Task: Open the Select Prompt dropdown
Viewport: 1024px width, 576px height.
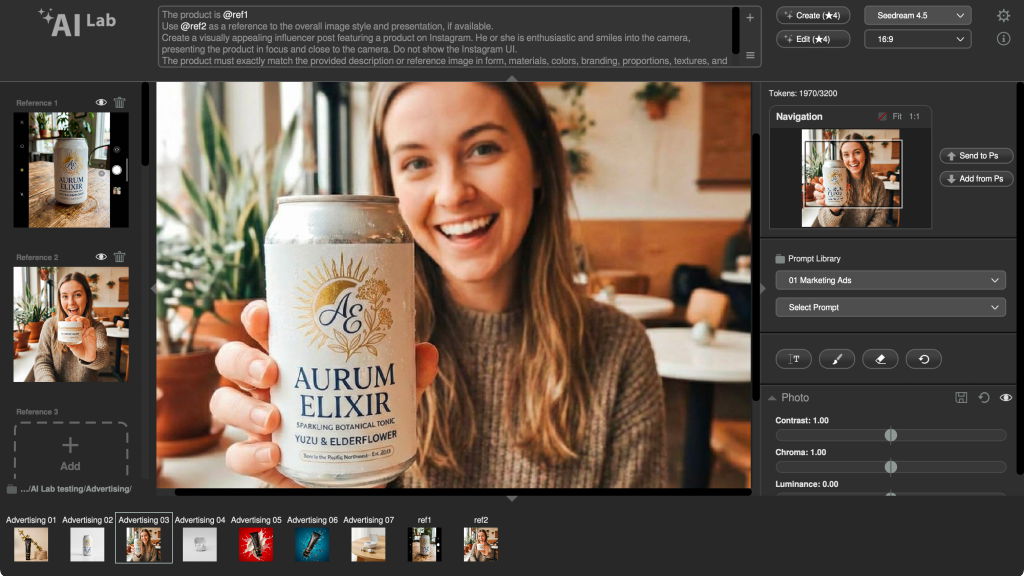Action: click(890, 307)
